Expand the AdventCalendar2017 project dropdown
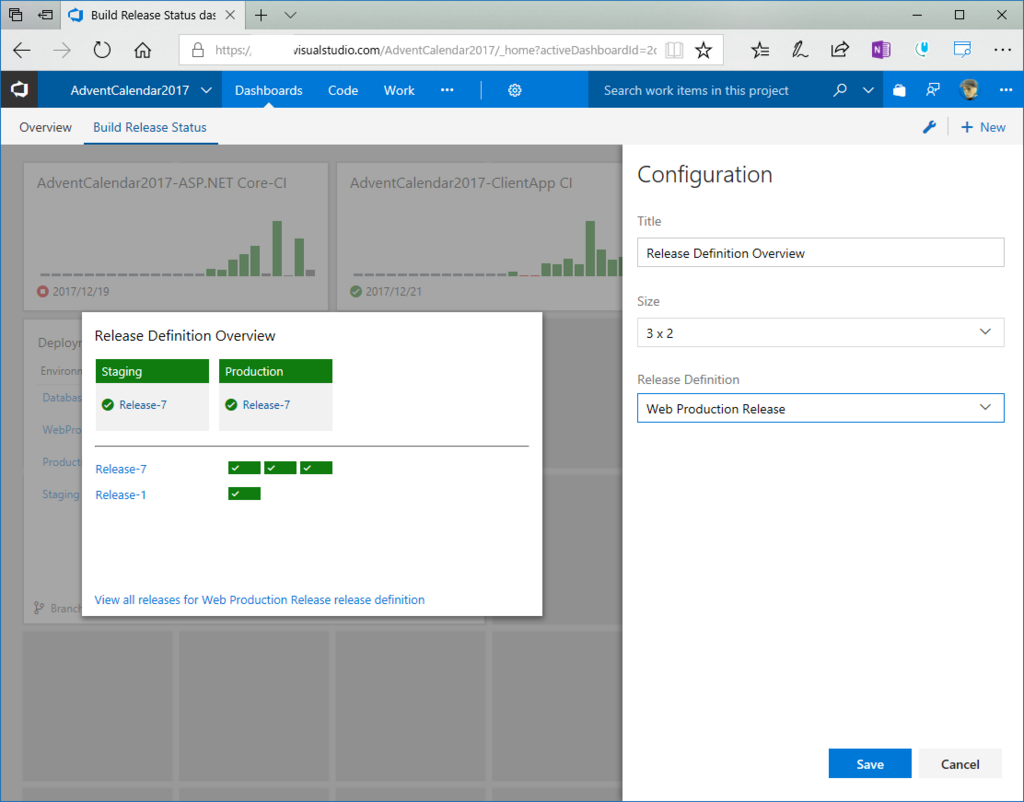Viewport: 1024px width, 802px height. [x=206, y=90]
